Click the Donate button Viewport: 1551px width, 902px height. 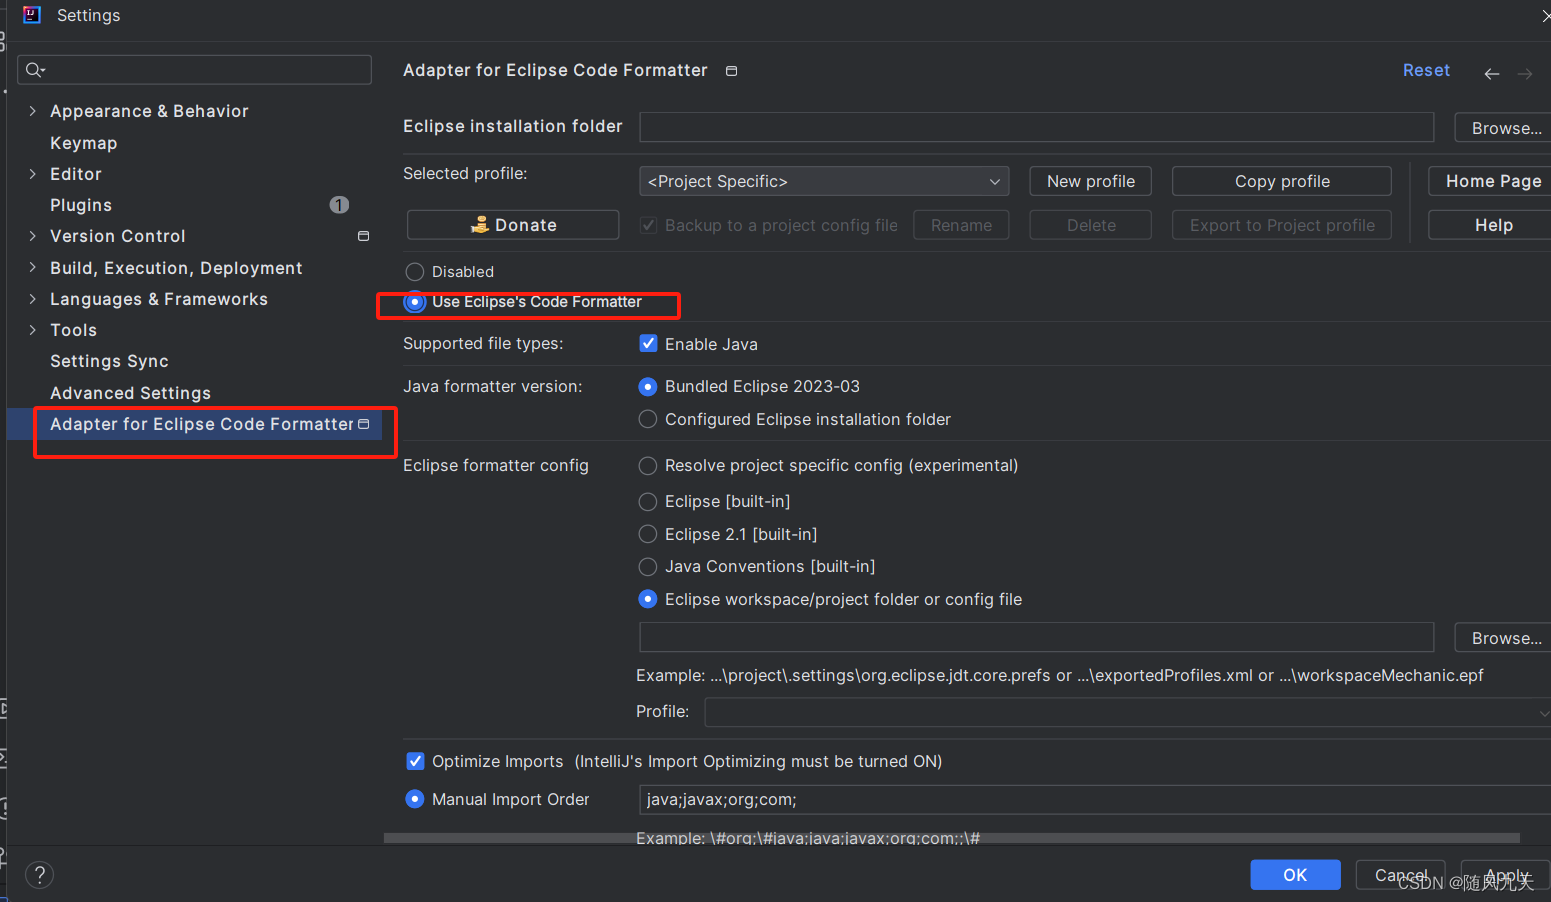click(x=513, y=225)
